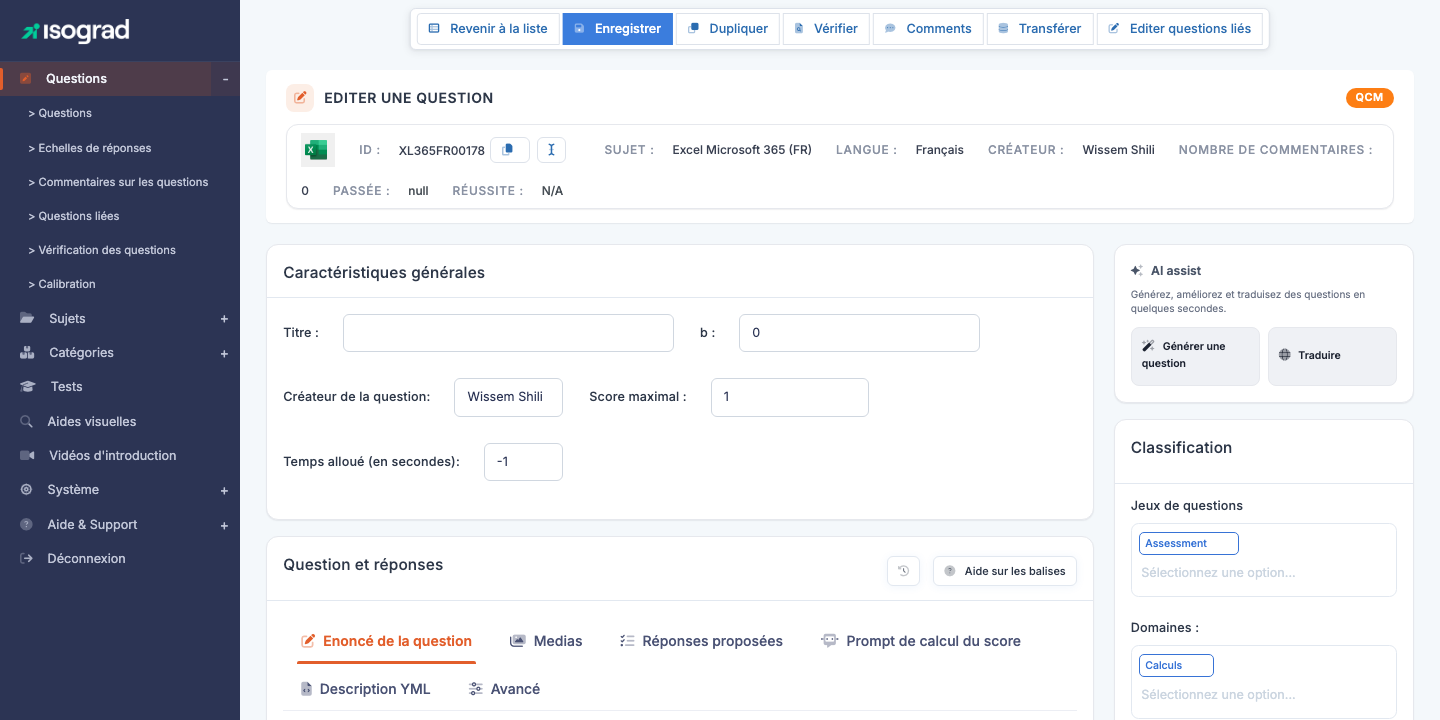Image resolution: width=1440 pixels, height=720 pixels.
Task: Click the Sujets folder icon
Action: pos(27,319)
